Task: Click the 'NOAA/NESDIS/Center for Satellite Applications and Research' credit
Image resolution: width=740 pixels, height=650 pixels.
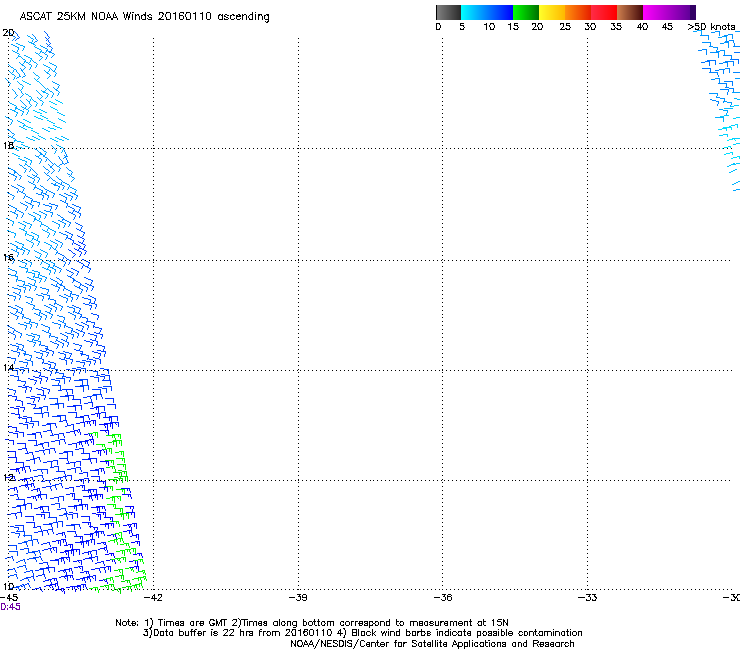Action: [432, 644]
